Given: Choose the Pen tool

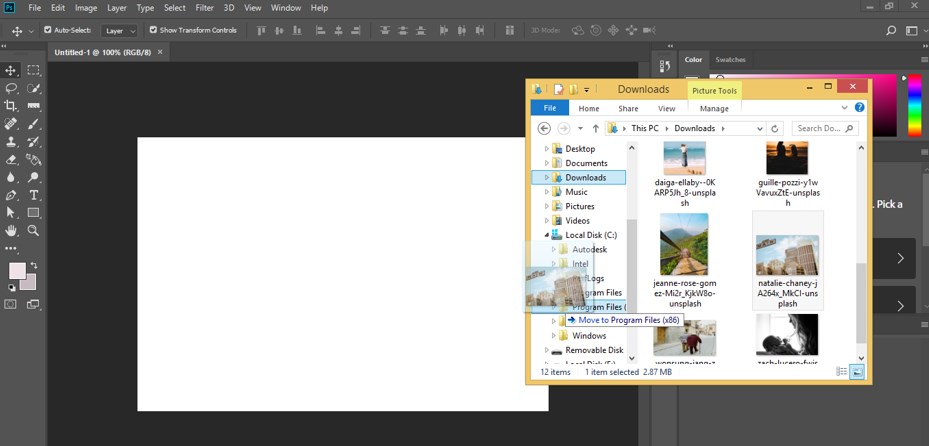Looking at the screenshot, I should pos(12,195).
